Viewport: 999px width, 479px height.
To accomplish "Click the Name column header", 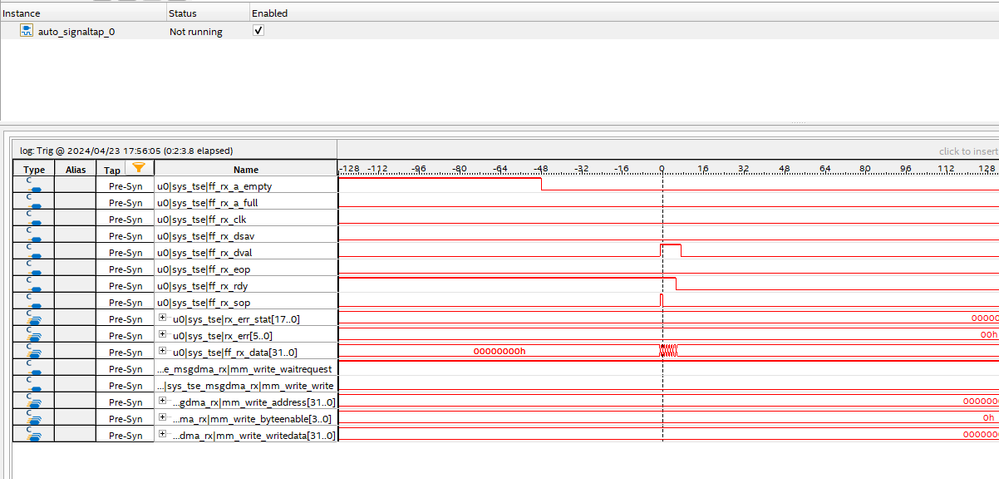I will pos(246,169).
